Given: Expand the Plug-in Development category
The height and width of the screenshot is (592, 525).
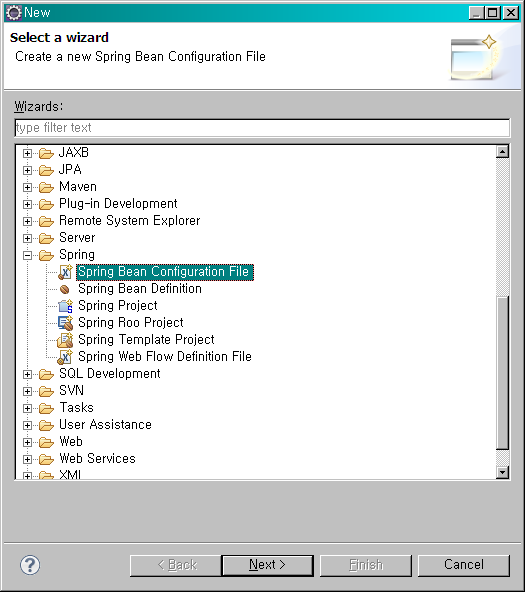Looking at the screenshot, I should 27,204.
